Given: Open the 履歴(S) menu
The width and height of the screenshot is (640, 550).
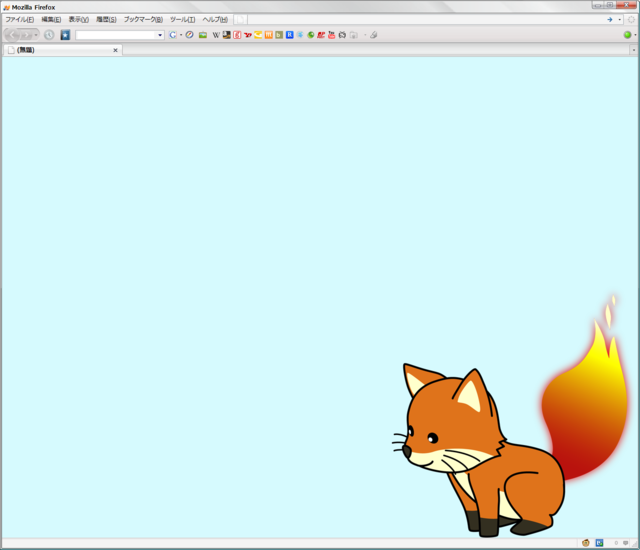Looking at the screenshot, I should 106,20.
